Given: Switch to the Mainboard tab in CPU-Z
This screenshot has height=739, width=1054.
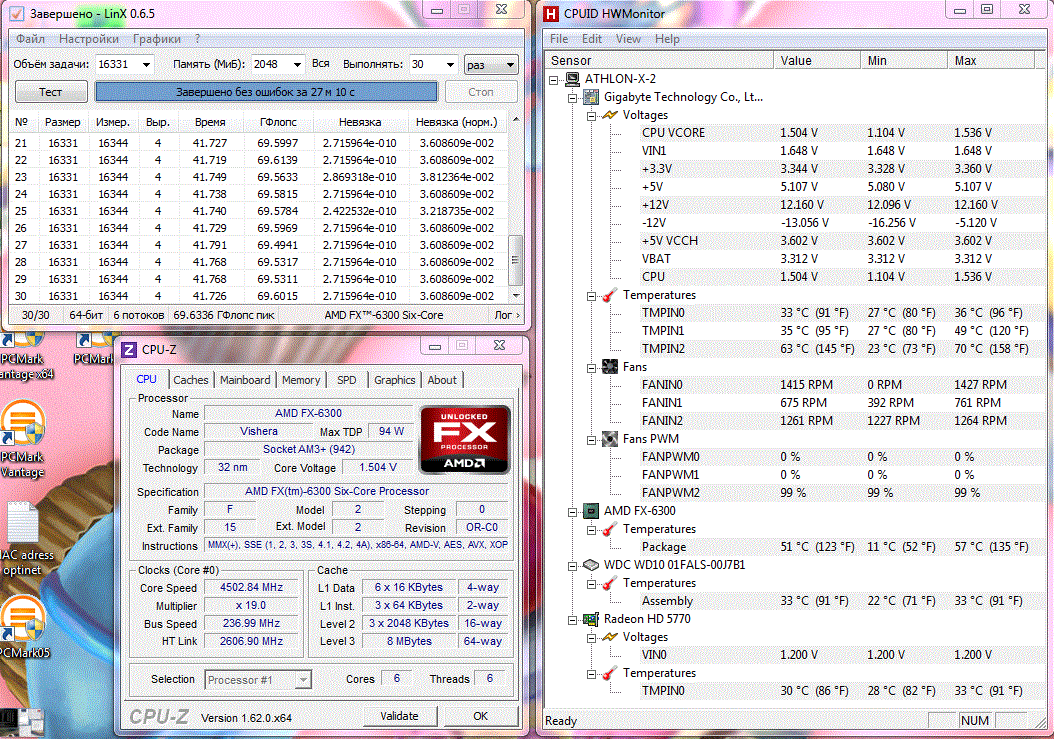Looking at the screenshot, I should pos(245,380).
